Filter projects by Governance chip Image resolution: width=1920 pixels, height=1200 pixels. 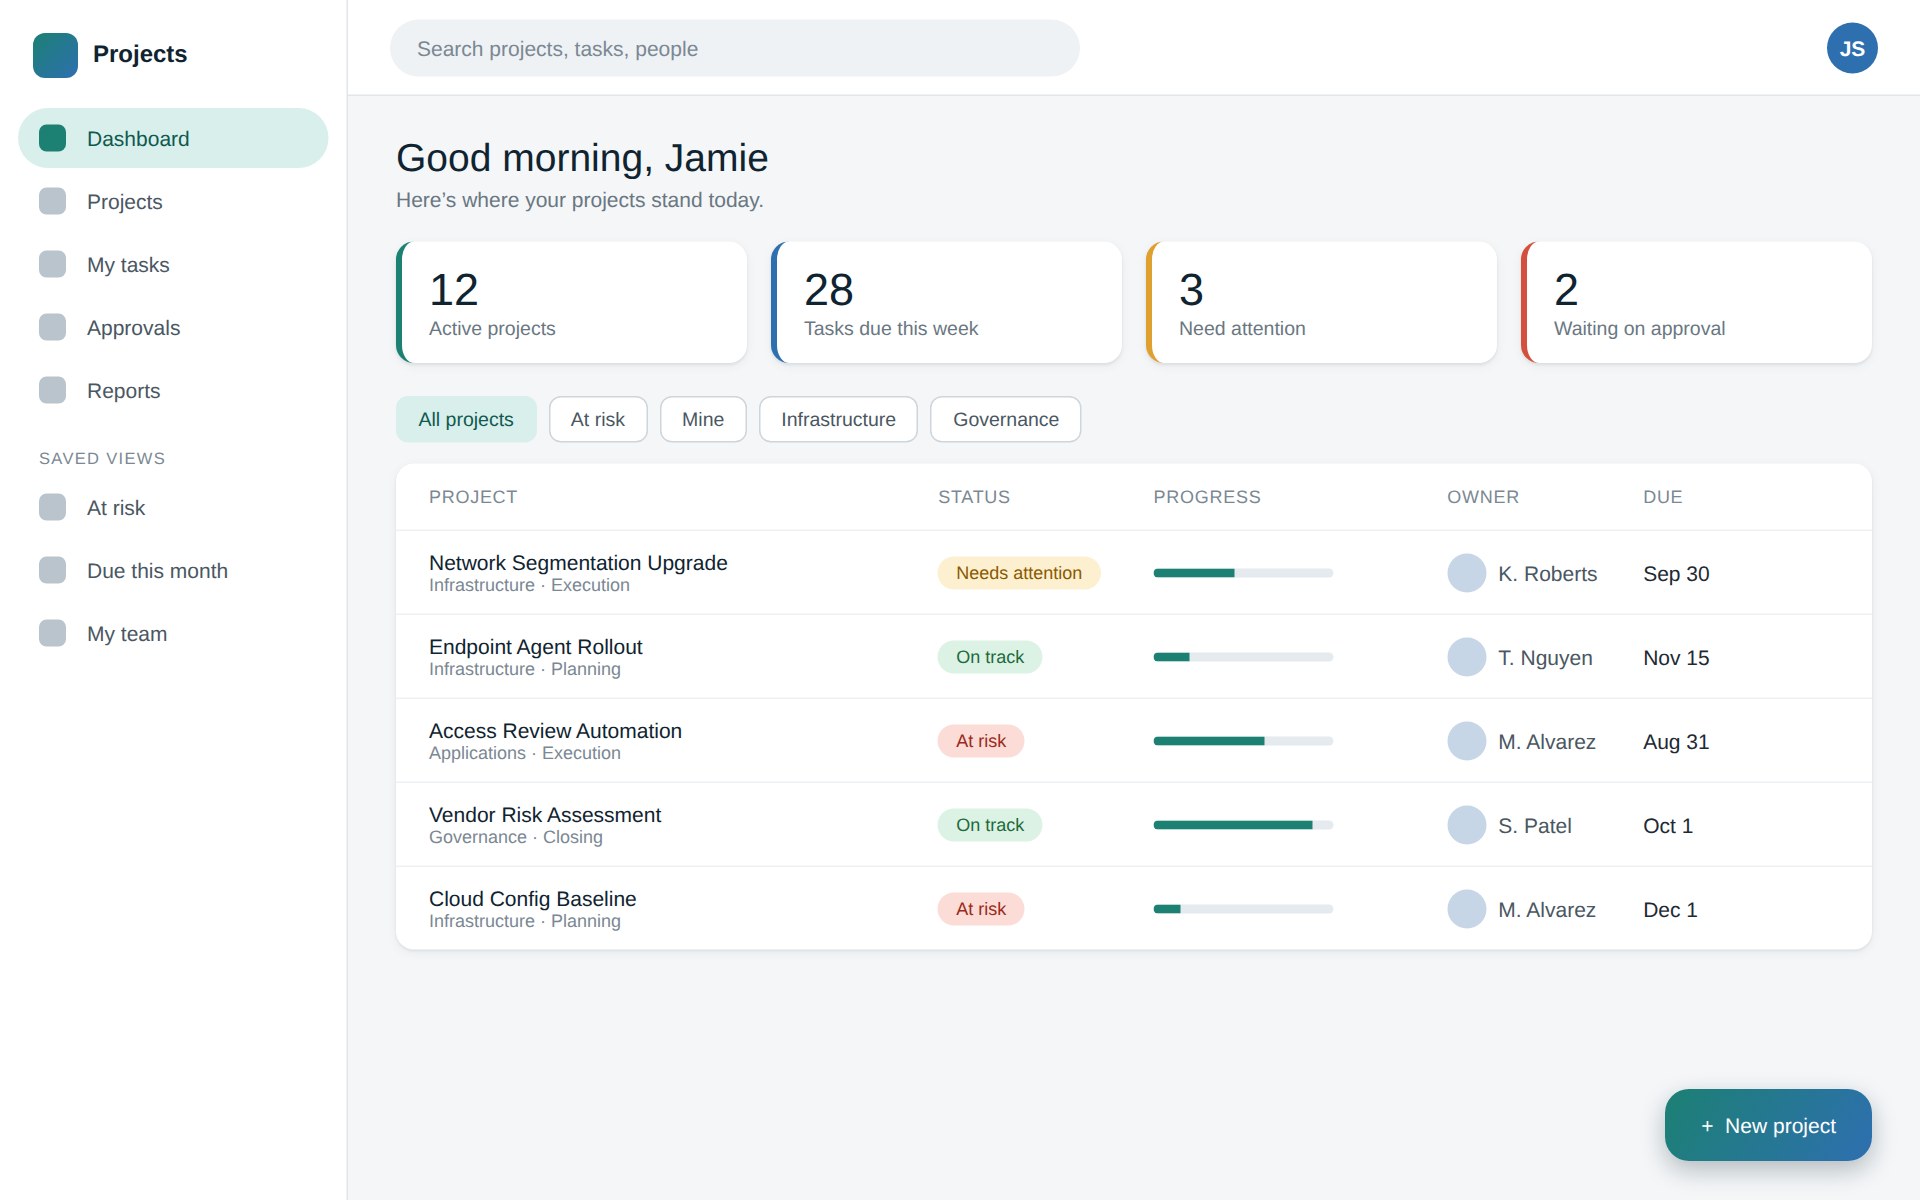pos(1006,419)
